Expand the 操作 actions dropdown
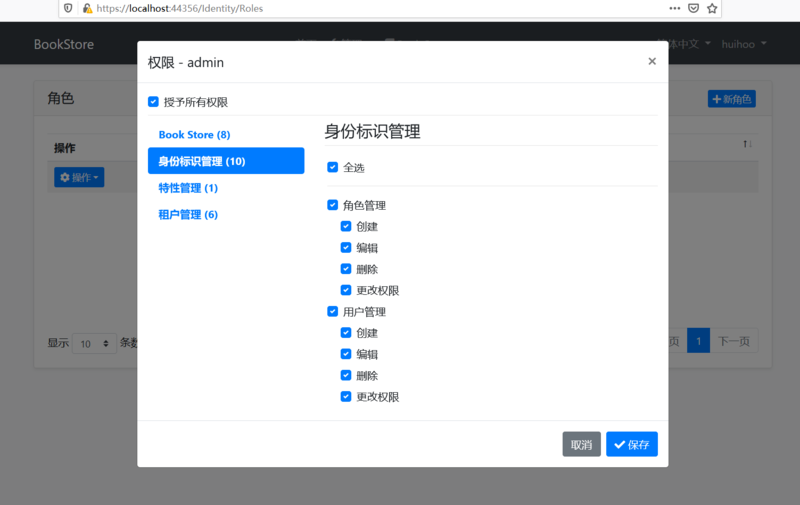This screenshot has width=800, height=505. tap(79, 177)
